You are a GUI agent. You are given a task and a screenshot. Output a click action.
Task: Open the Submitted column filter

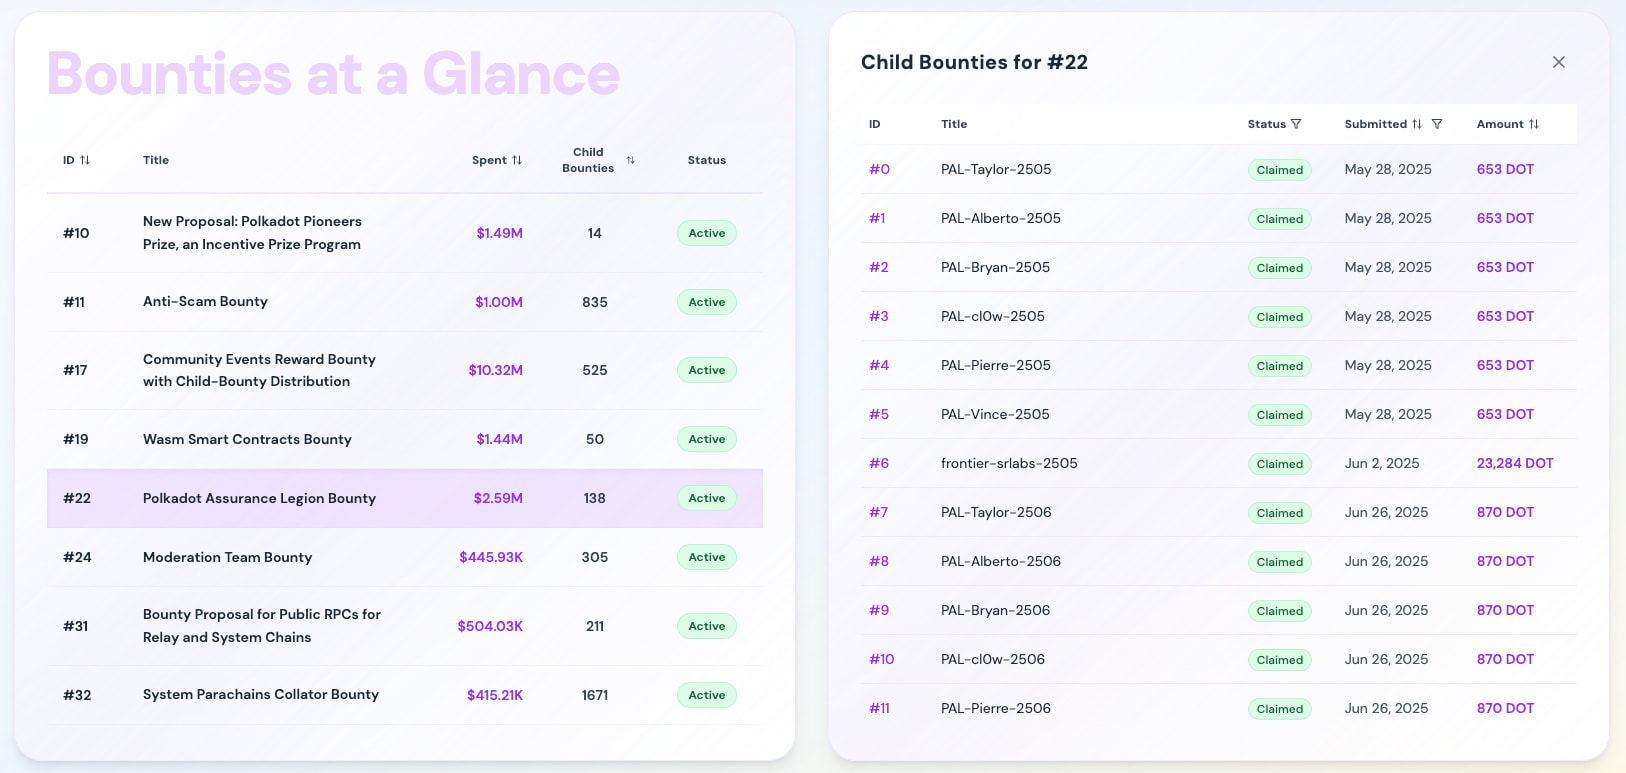click(x=1437, y=124)
